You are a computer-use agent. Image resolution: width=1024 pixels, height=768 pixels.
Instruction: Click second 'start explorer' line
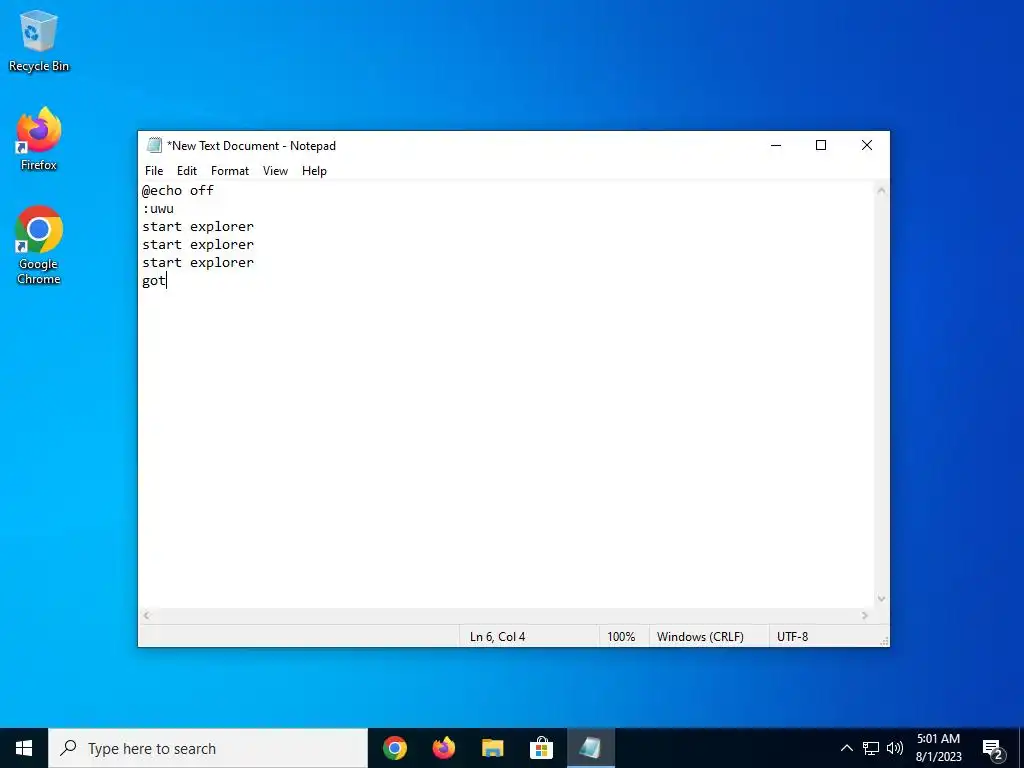tap(198, 244)
